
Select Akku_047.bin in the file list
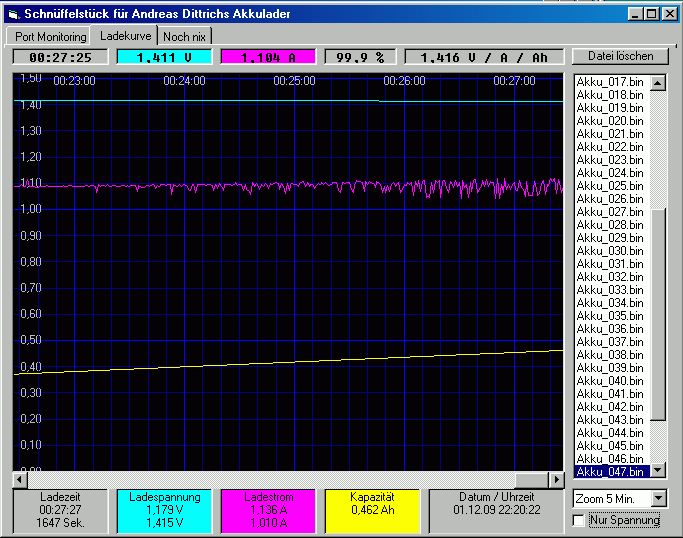point(610,471)
